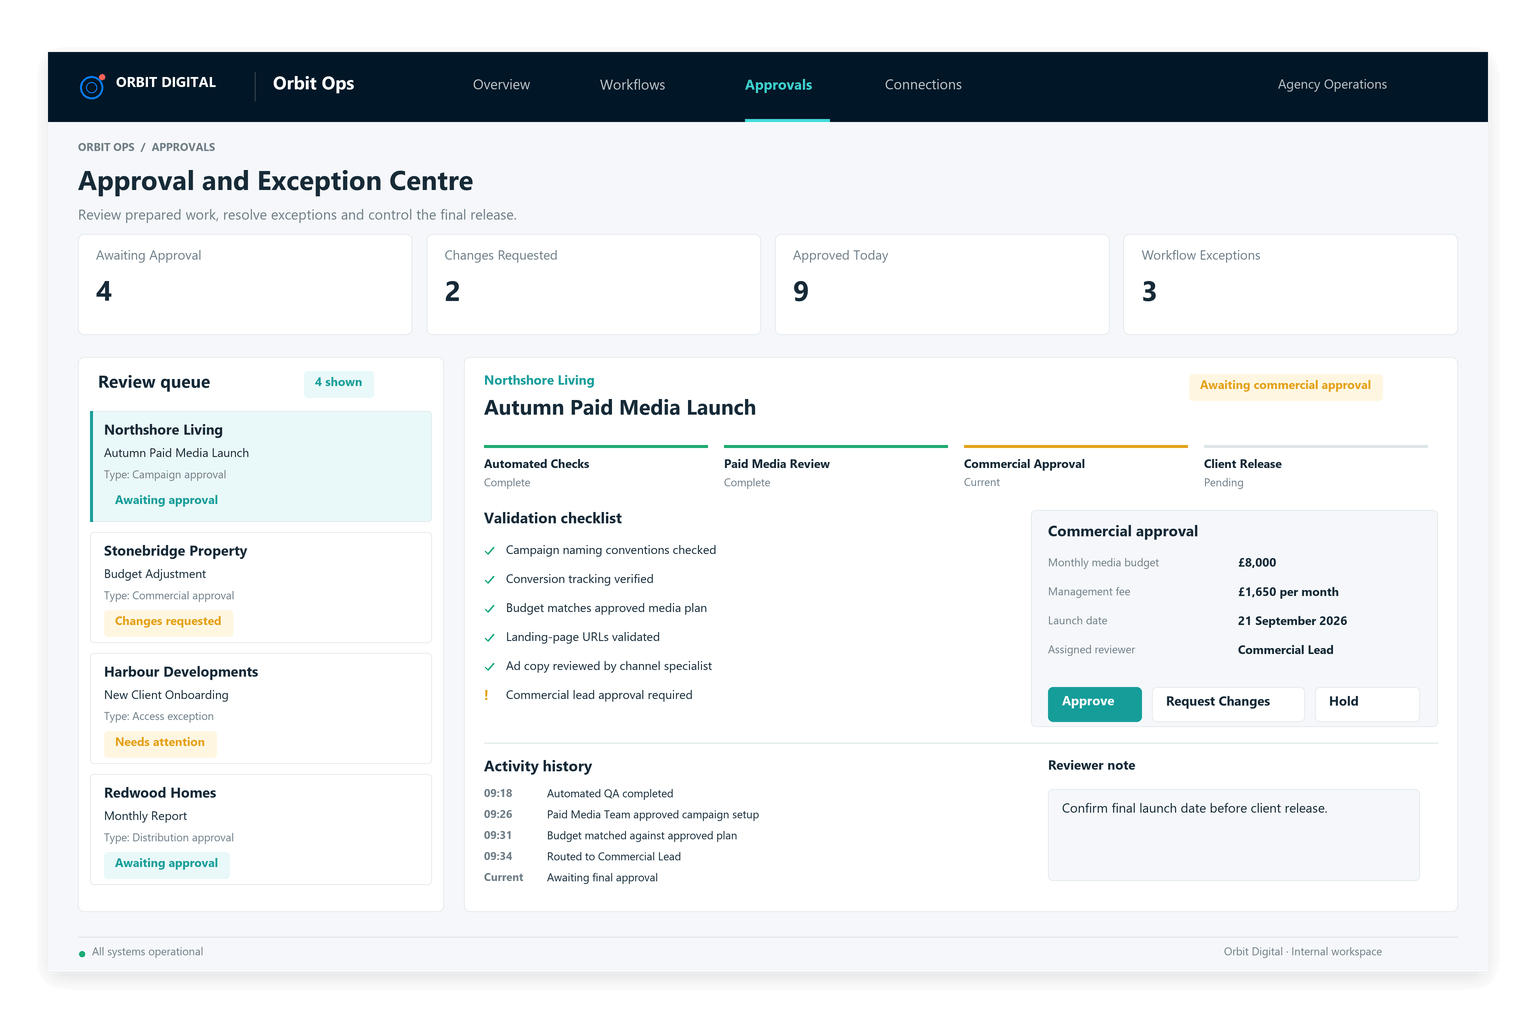Screen dimensions: 1536x1024
Task: Click the '4 shown' queue badge
Action: point(338,383)
